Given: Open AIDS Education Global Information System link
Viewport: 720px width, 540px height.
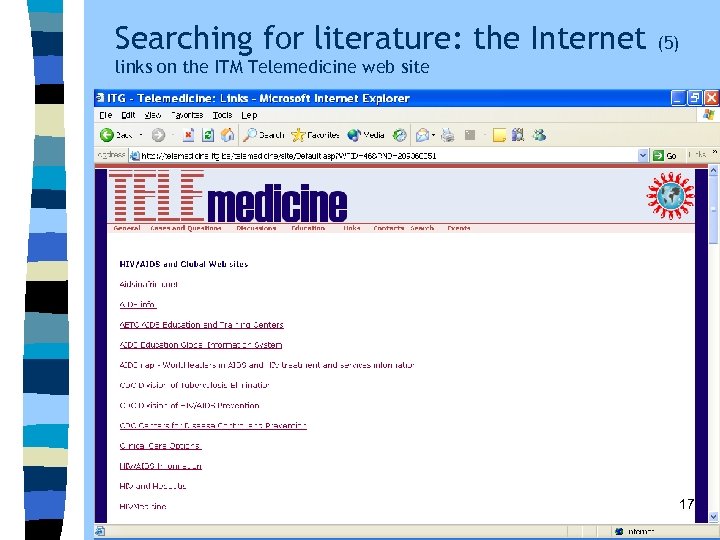Looking at the screenshot, I should pos(201,345).
